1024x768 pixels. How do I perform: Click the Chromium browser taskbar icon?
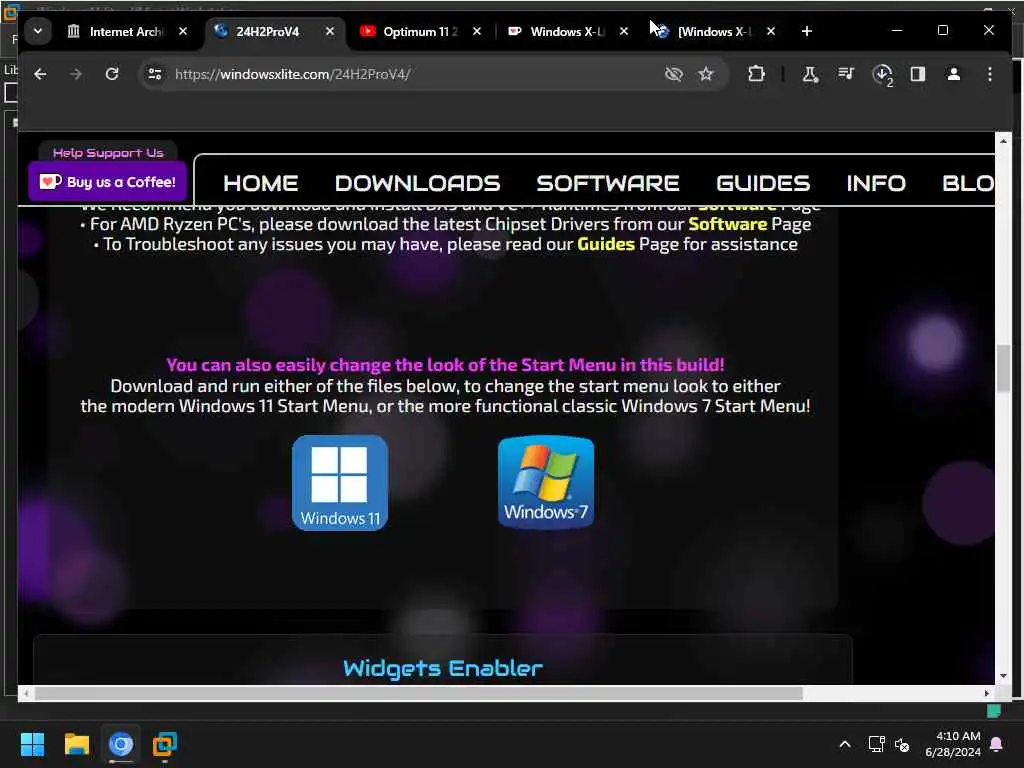[121, 744]
